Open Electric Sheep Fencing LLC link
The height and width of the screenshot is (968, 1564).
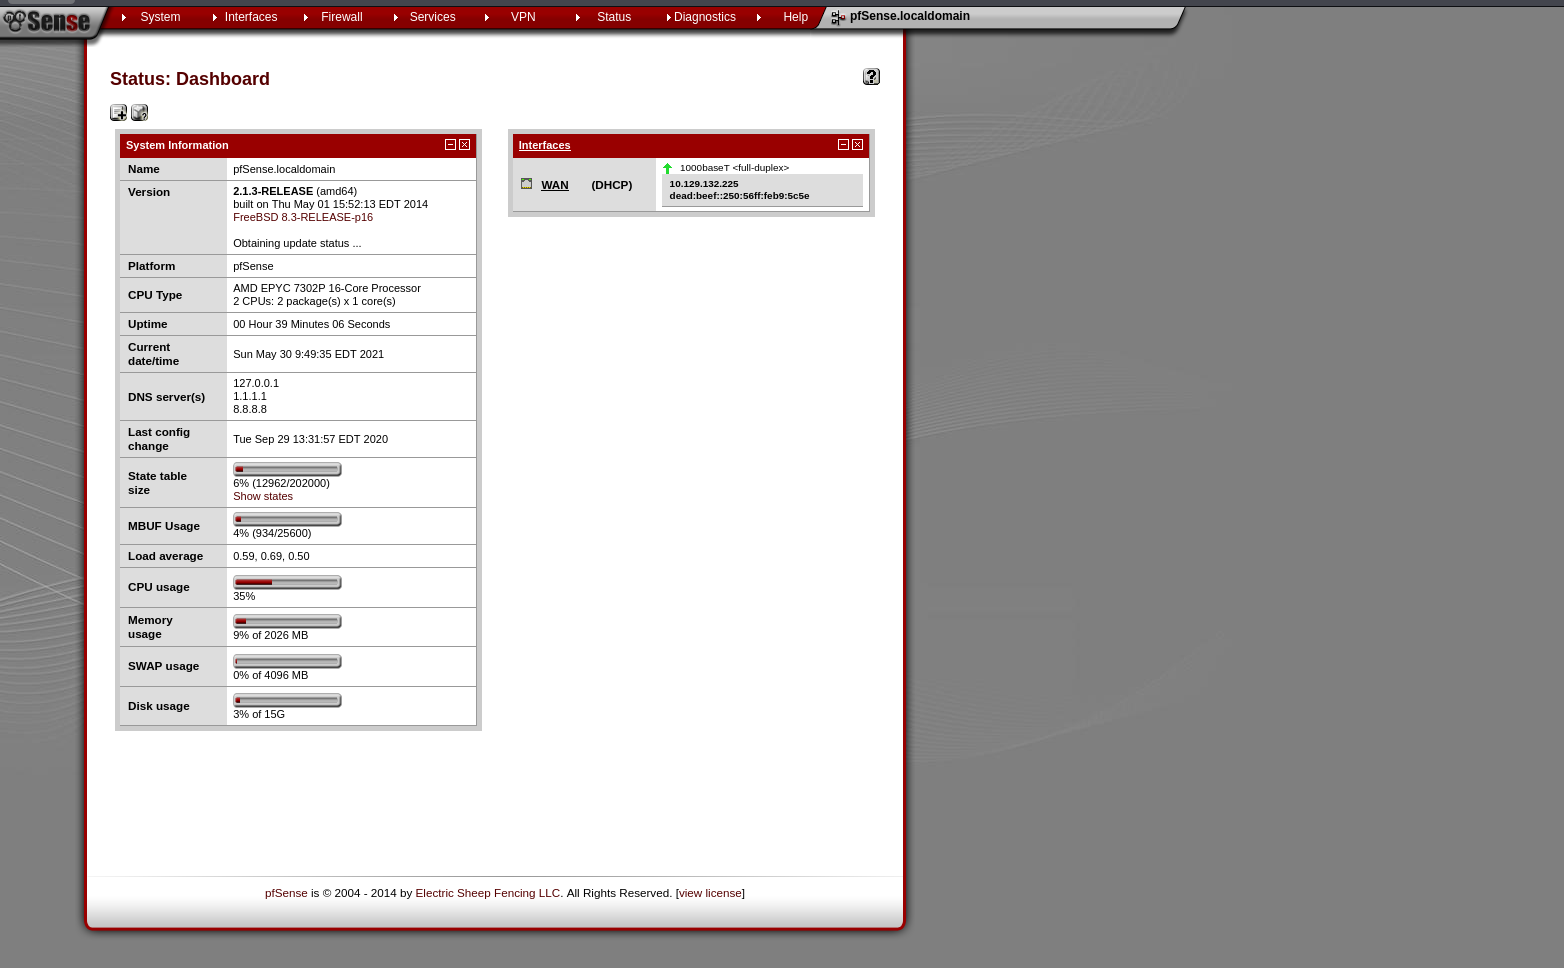pos(488,893)
